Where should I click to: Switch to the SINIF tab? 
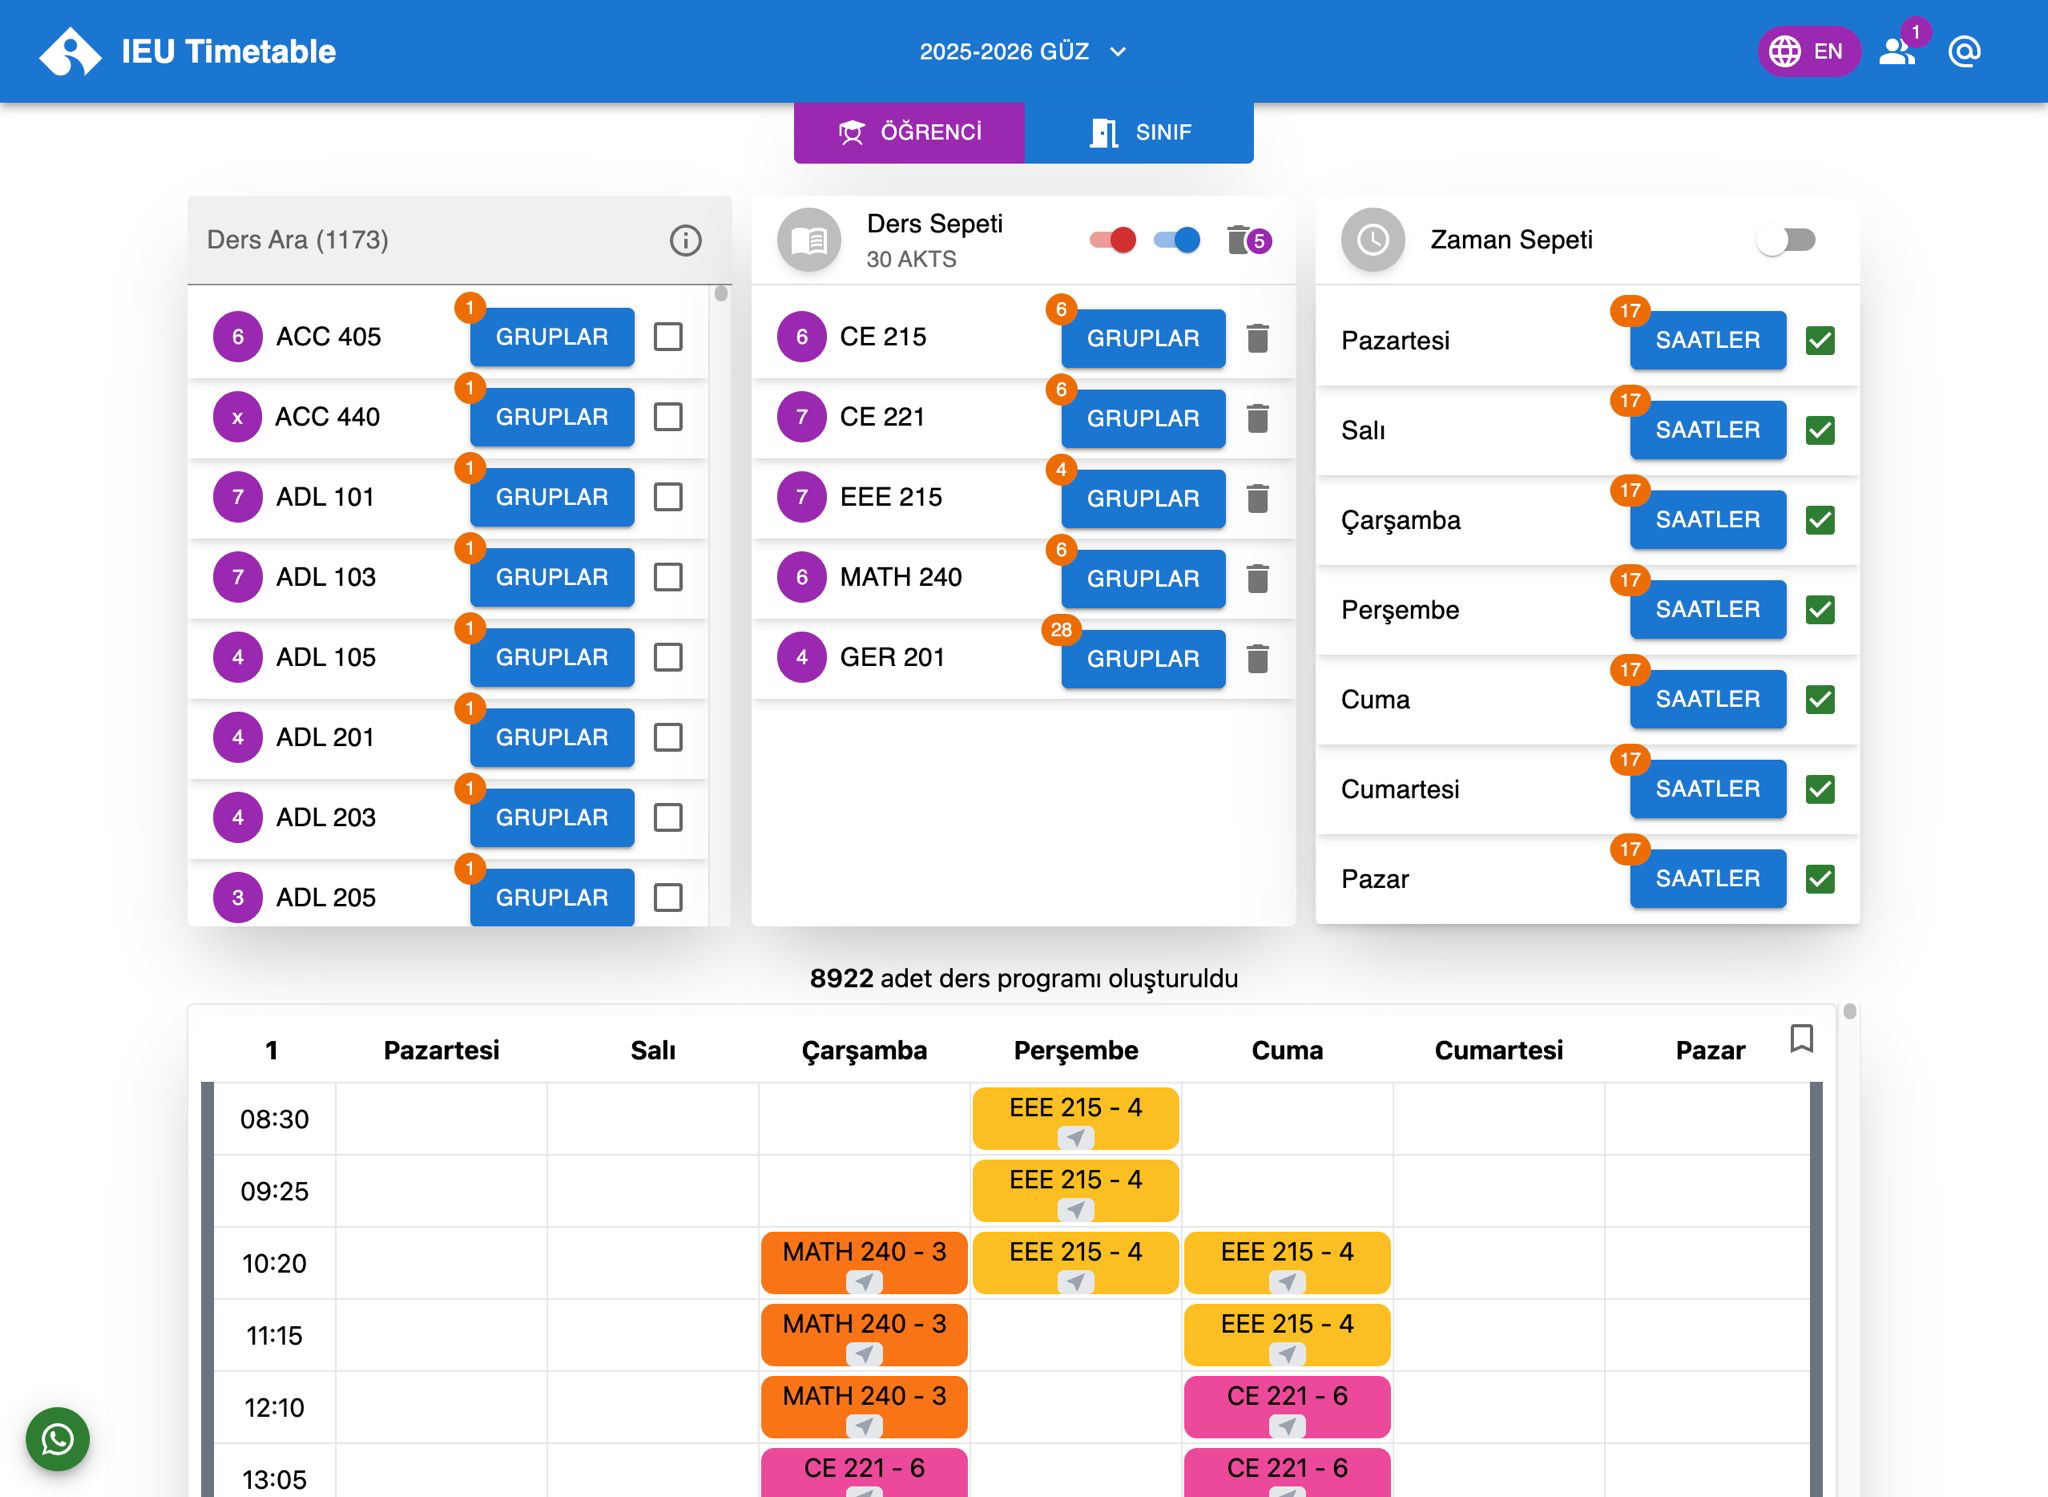point(1139,132)
